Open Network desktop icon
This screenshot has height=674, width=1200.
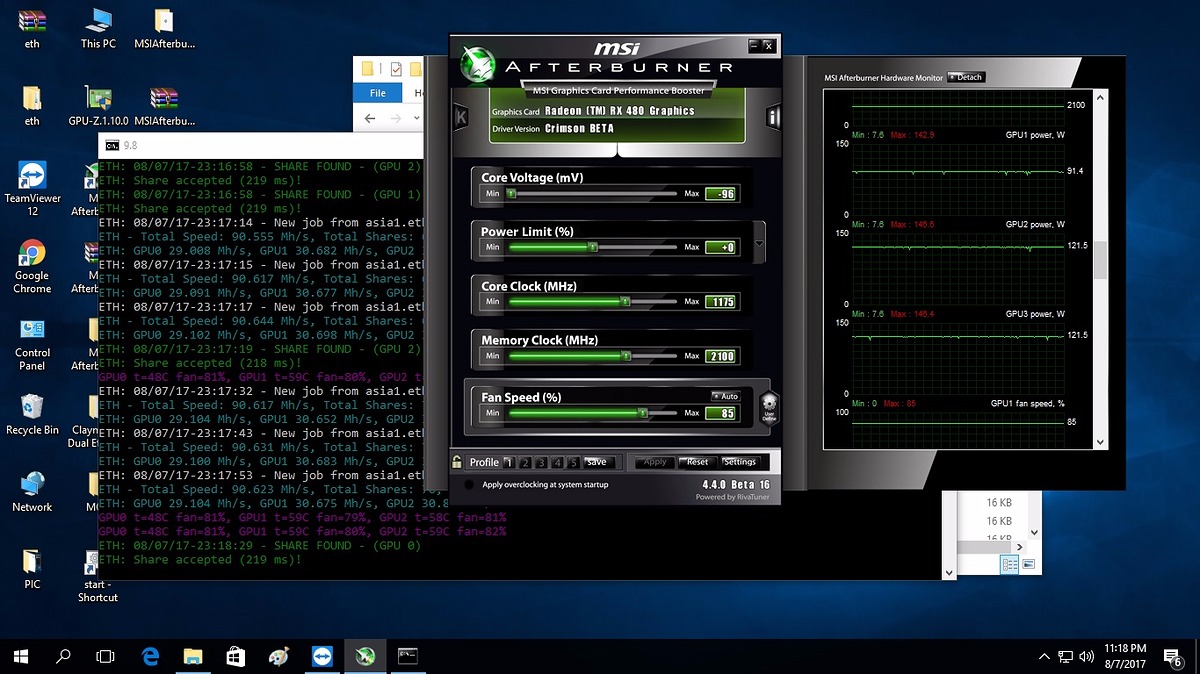[x=32, y=491]
